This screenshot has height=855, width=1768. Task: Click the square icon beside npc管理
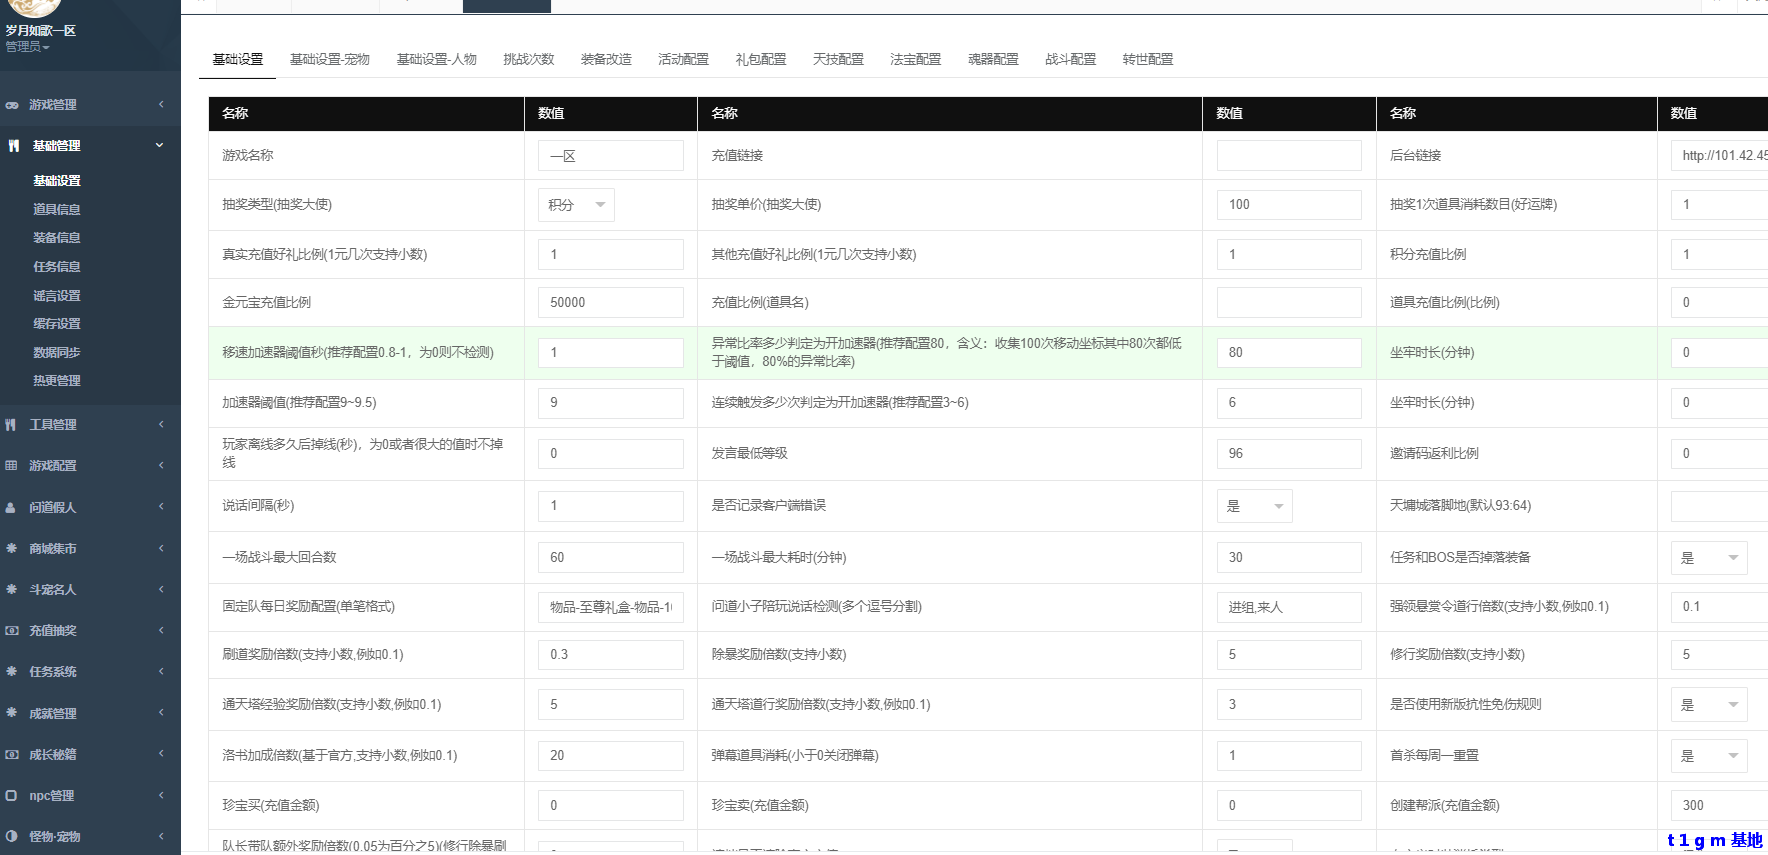pos(11,796)
